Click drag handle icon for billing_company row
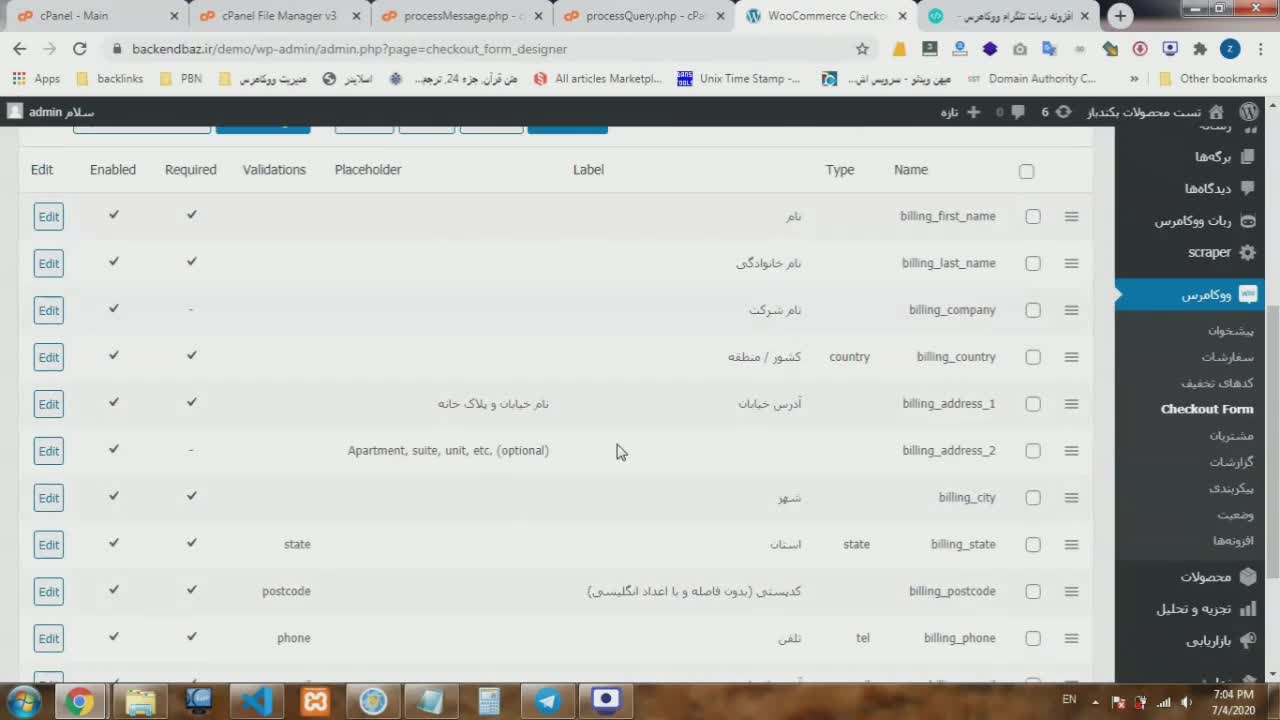The width and height of the screenshot is (1280, 720). point(1071,310)
